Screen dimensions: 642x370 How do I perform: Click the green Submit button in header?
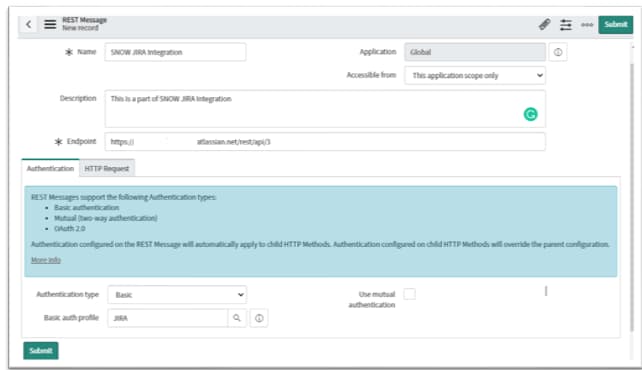(615, 25)
